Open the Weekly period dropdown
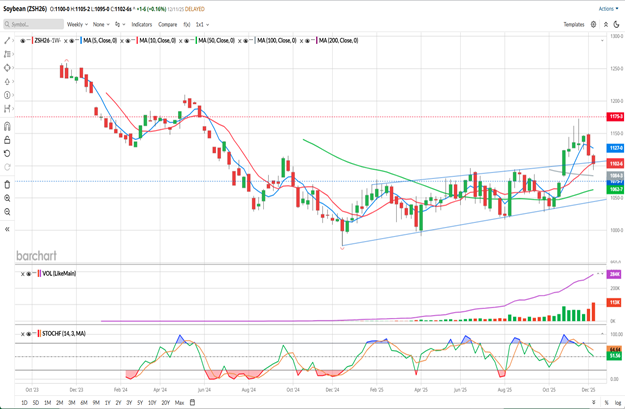 77,24
